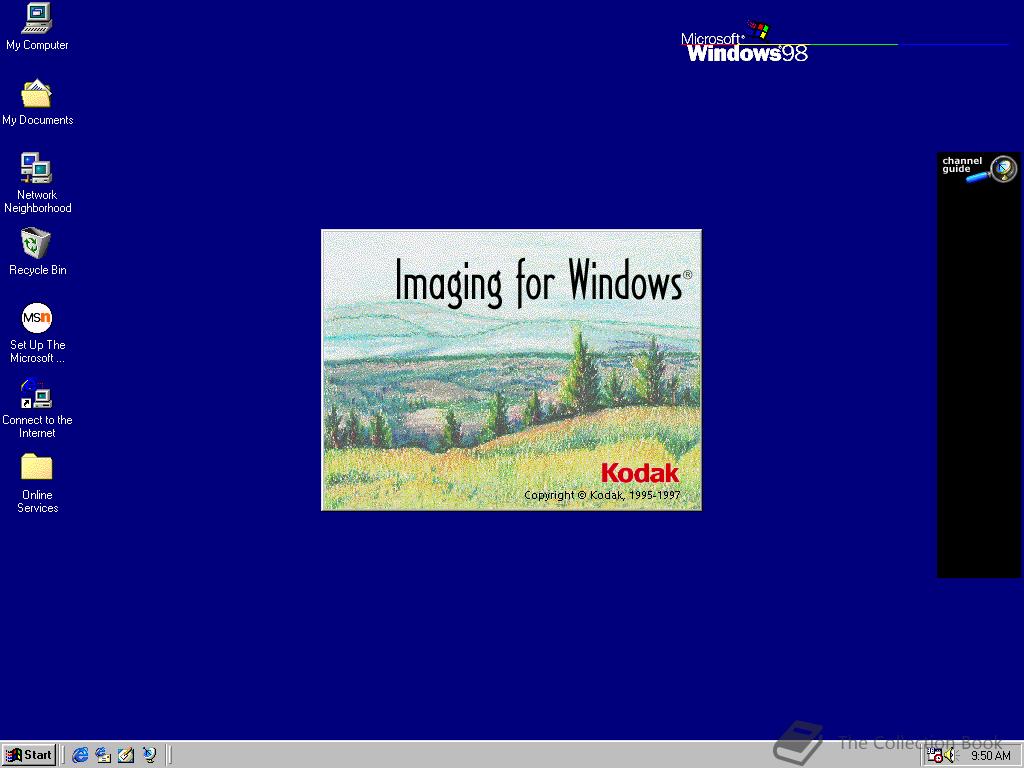The height and width of the screenshot is (768, 1024).
Task: Click the Task Scheduler tray icon
Action: click(x=935, y=756)
